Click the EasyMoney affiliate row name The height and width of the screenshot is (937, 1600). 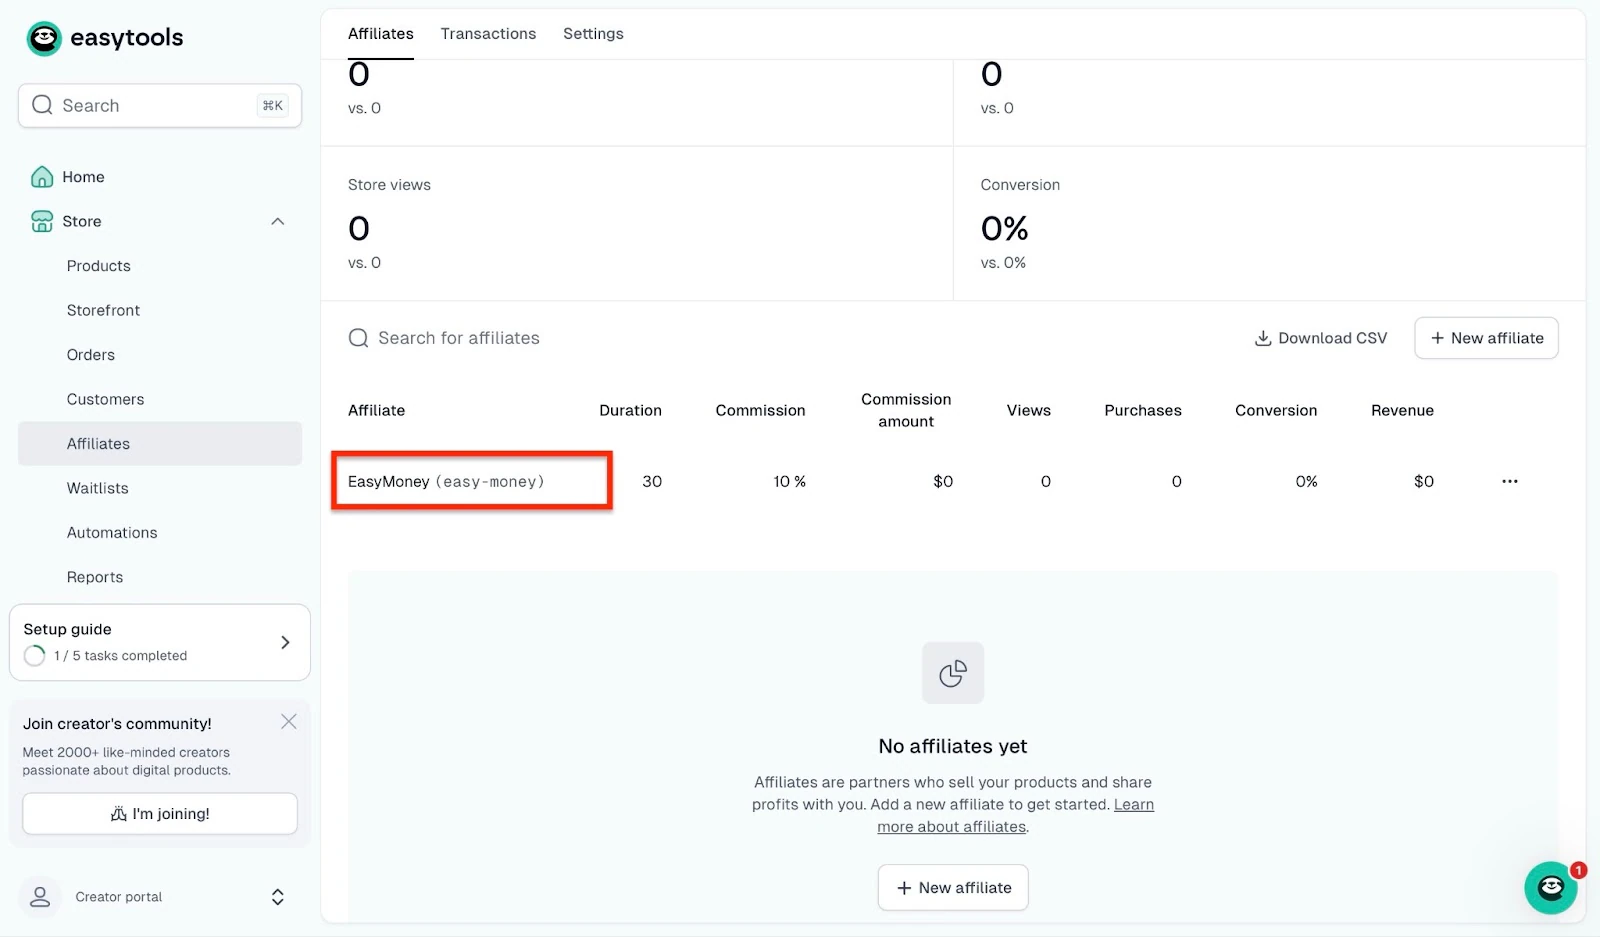pos(446,482)
